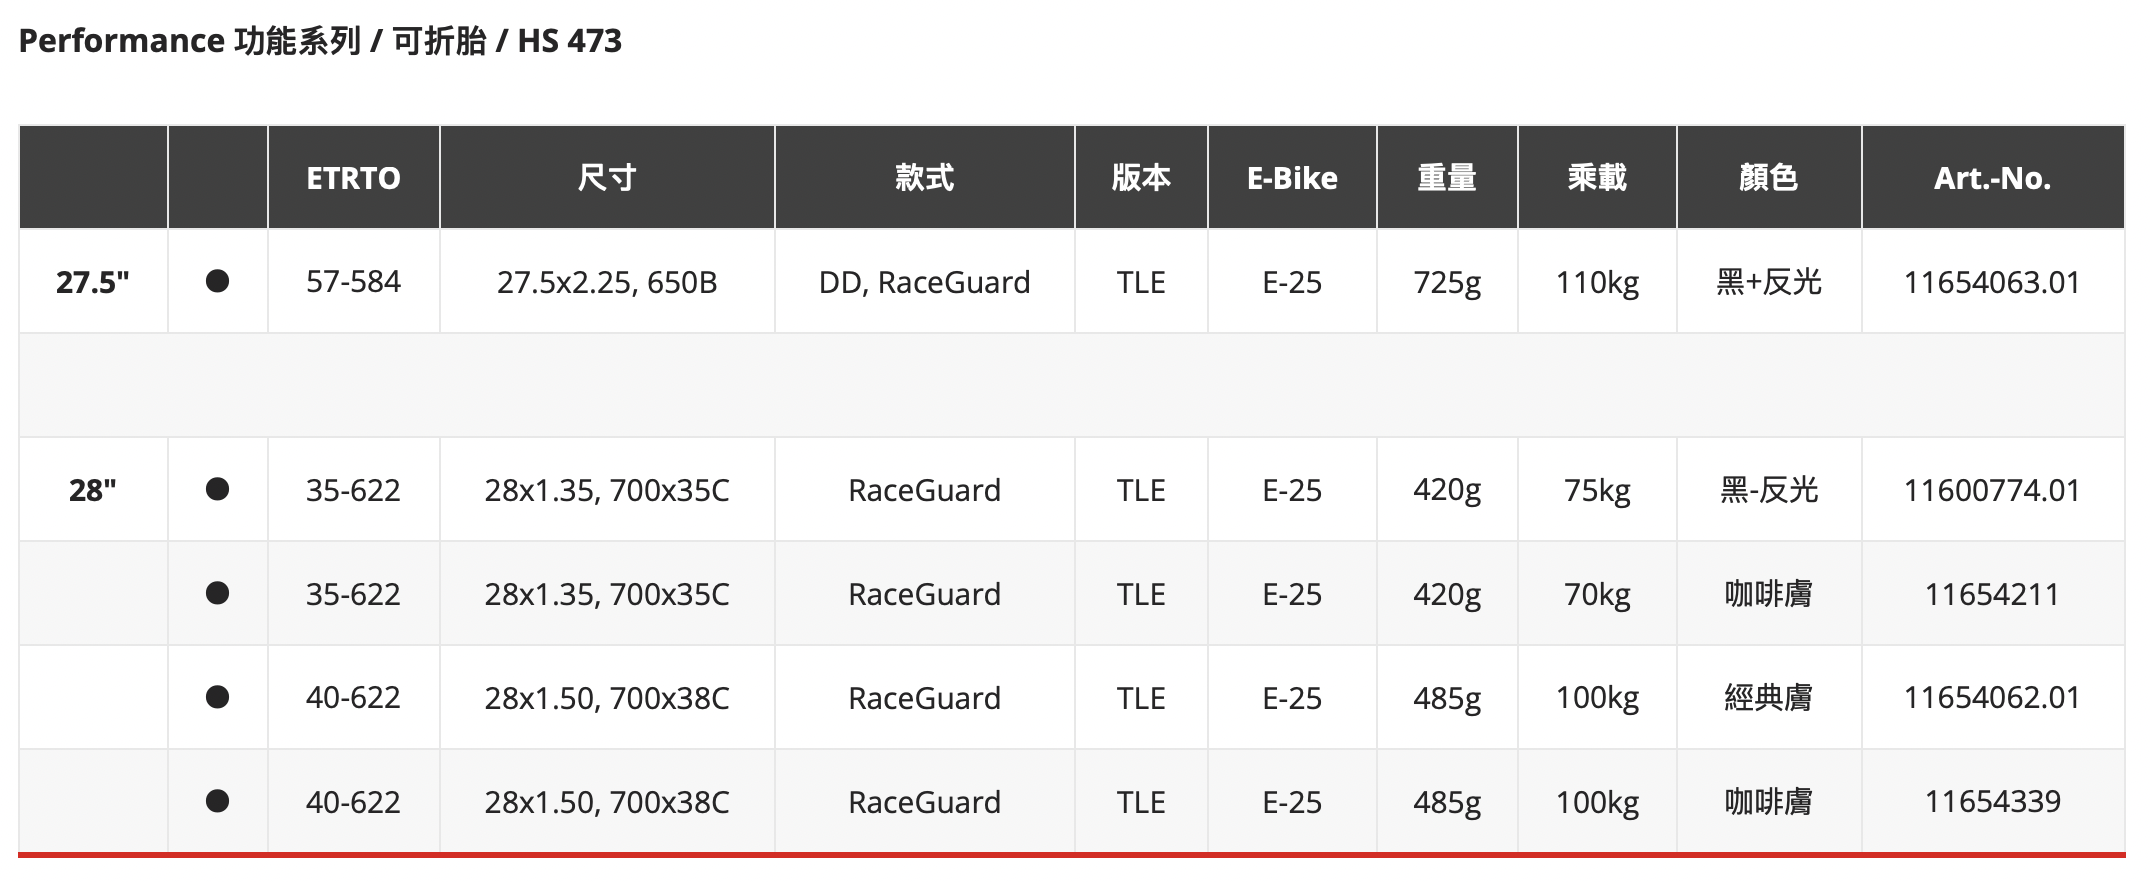Select the 28" size row label
2150x882 pixels.
(93, 490)
